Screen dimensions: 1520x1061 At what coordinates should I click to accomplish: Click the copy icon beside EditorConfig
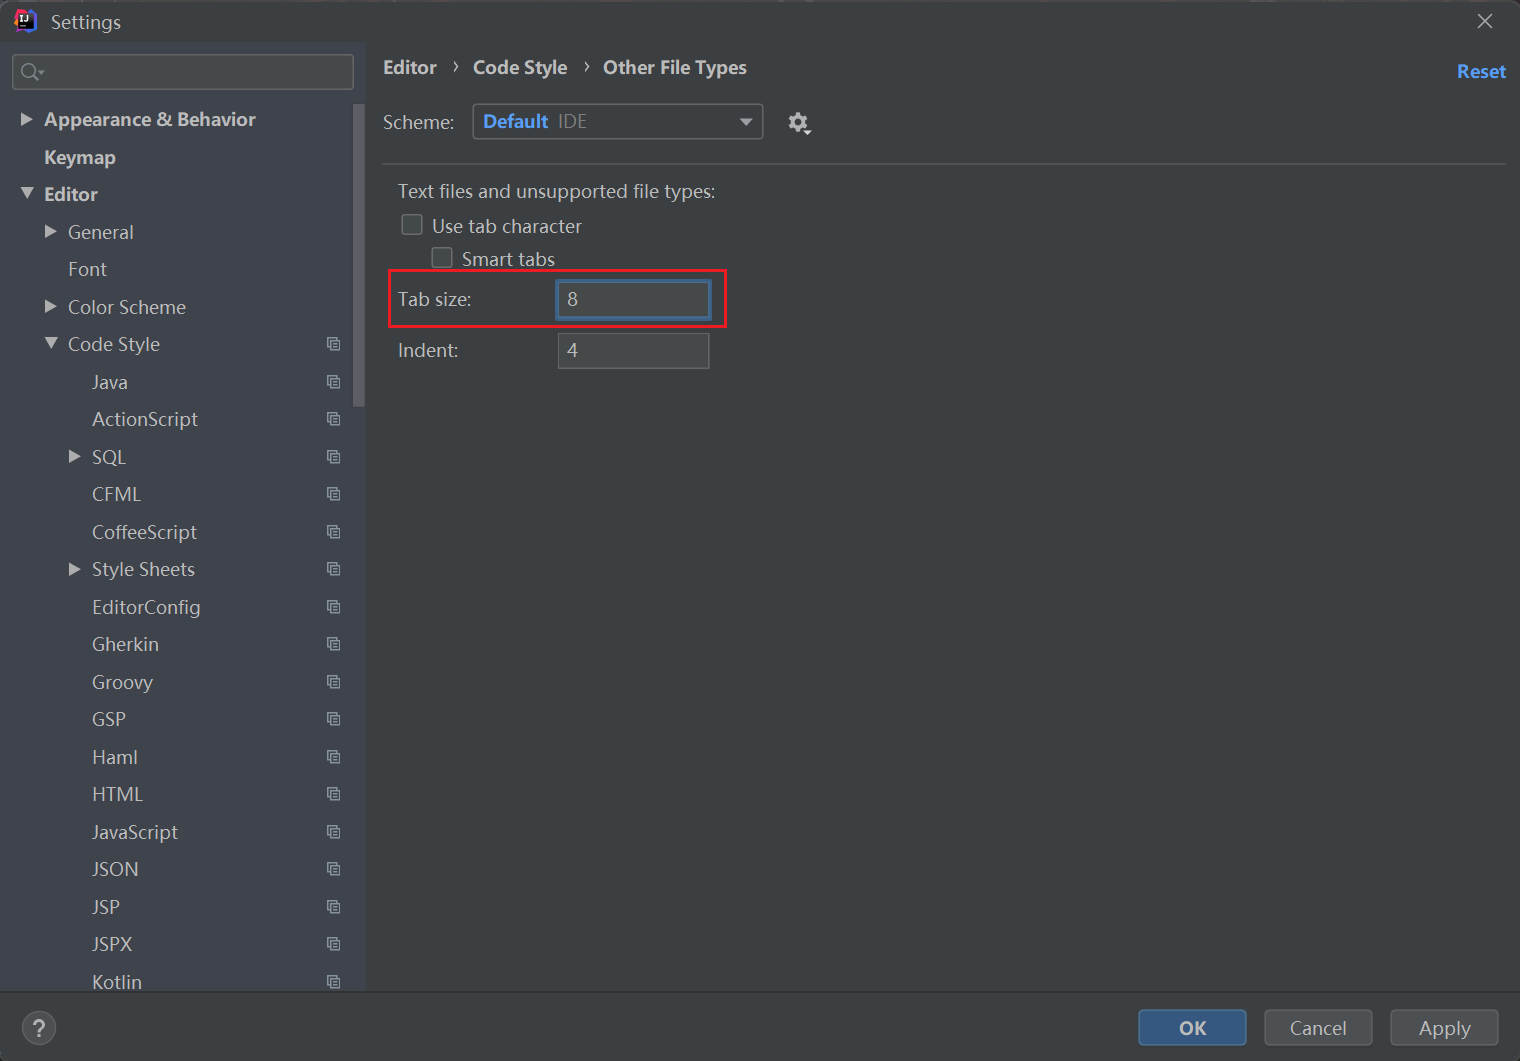point(334,607)
